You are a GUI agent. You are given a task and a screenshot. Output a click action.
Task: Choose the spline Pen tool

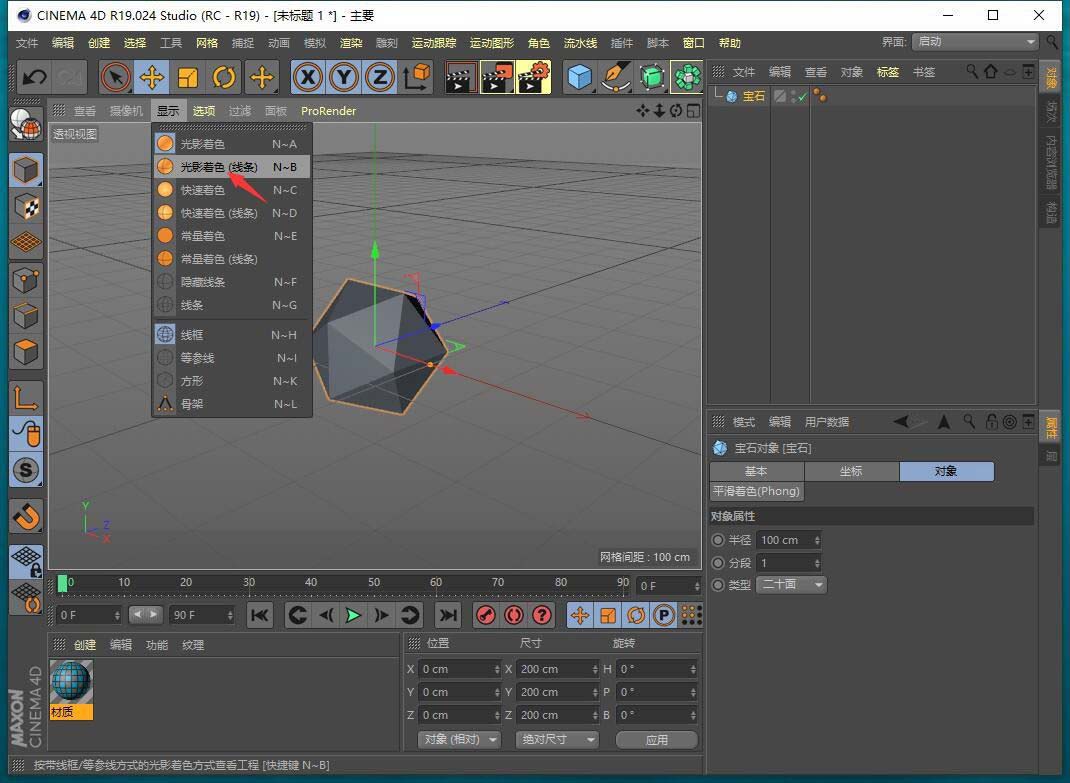(616, 77)
